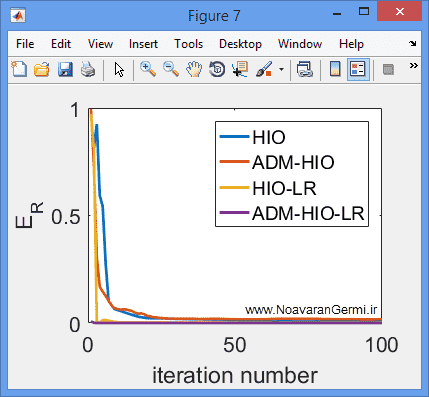This screenshot has width=429, height=397.
Task: Select the Edit Plot arrow tool
Action: click(119, 70)
